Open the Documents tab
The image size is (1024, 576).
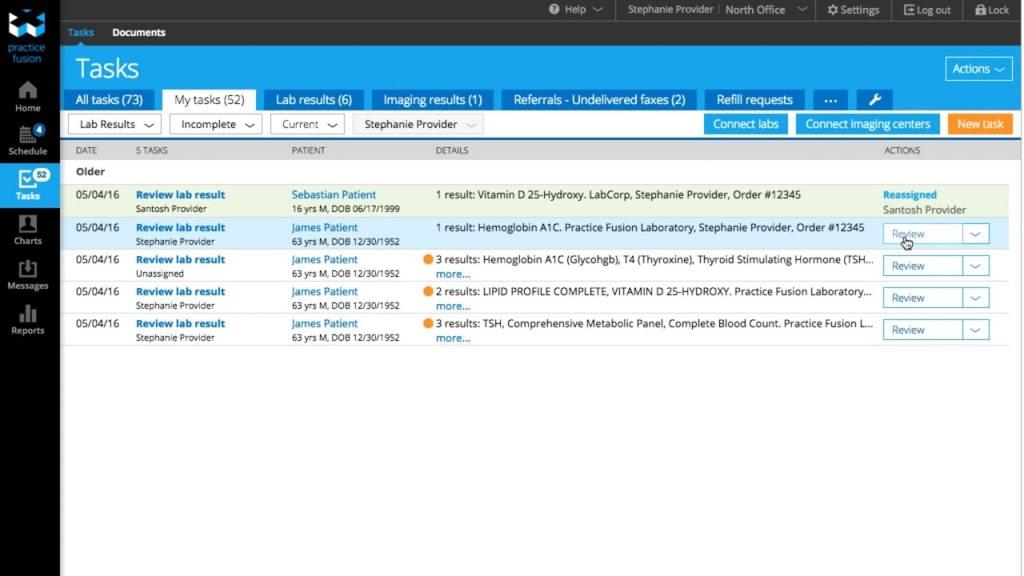pos(139,32)
